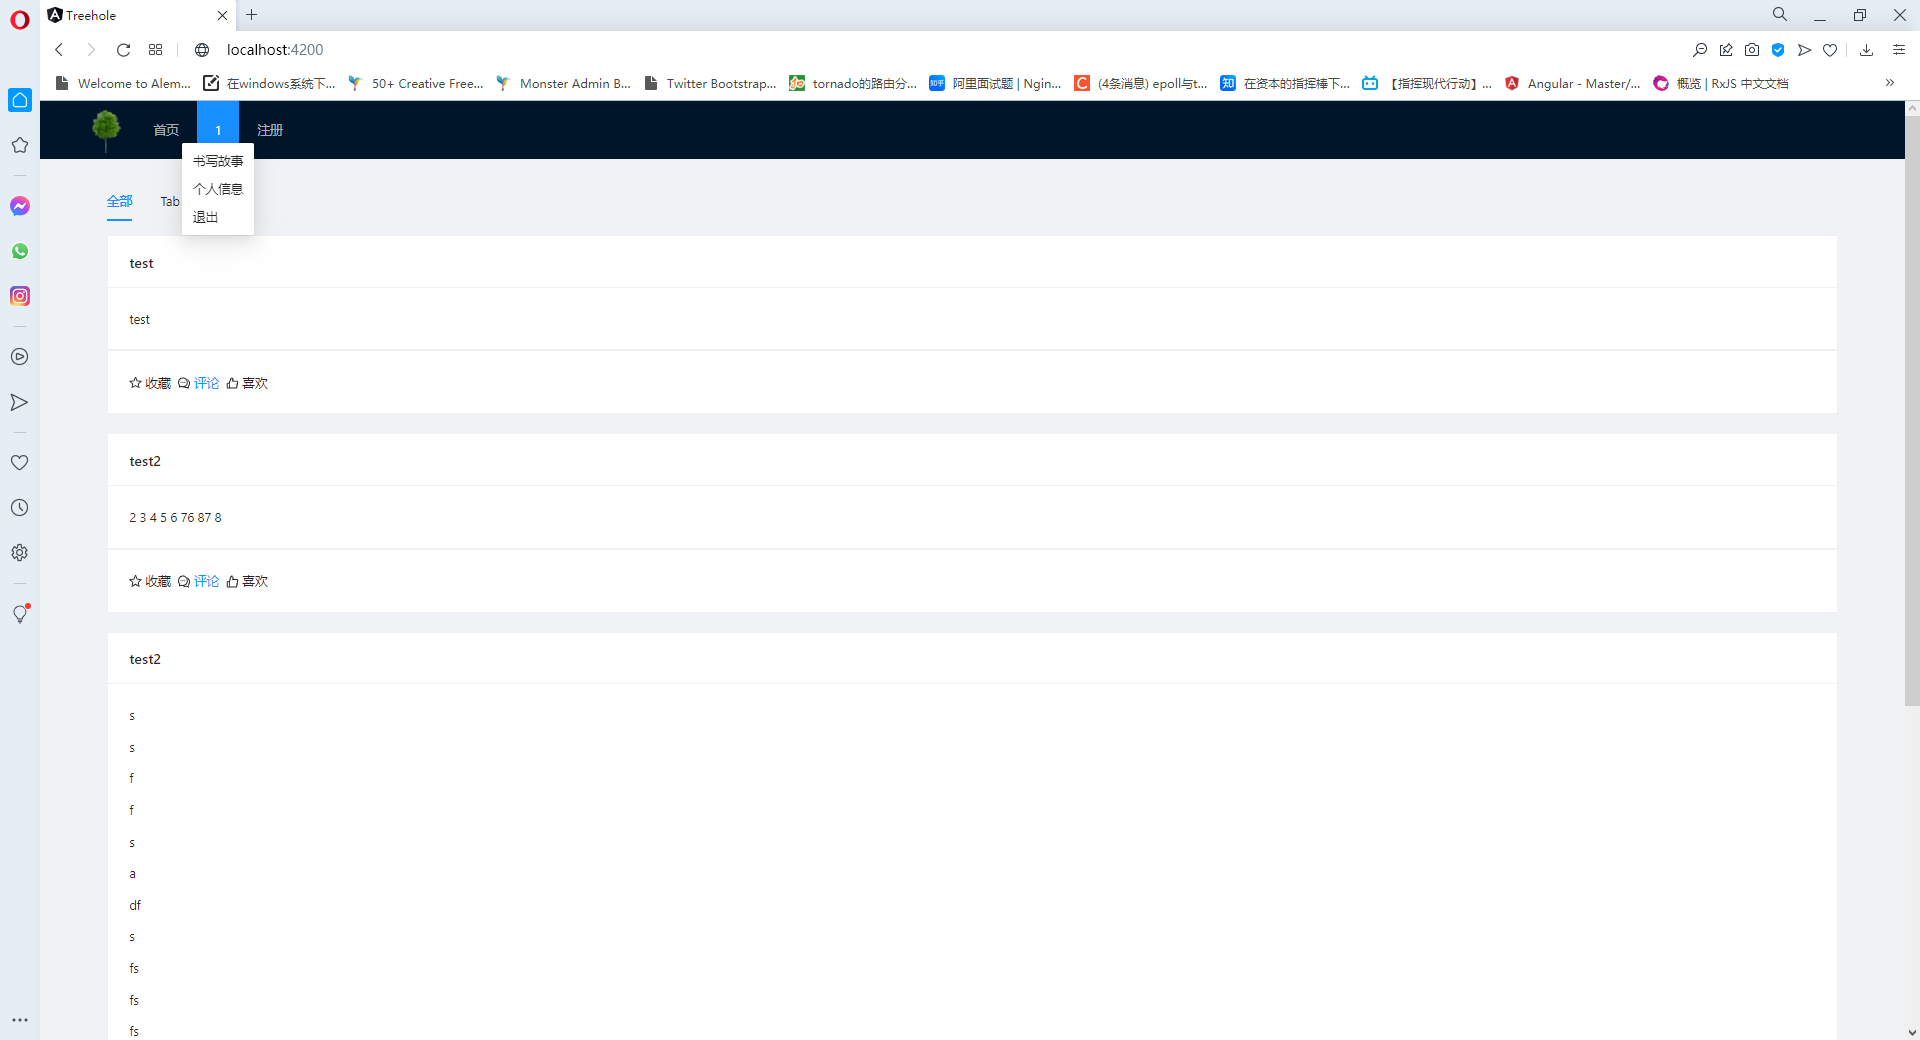Open My Flow sidebar icon
Screen dimensions: 1920x1040
(20, 402)
